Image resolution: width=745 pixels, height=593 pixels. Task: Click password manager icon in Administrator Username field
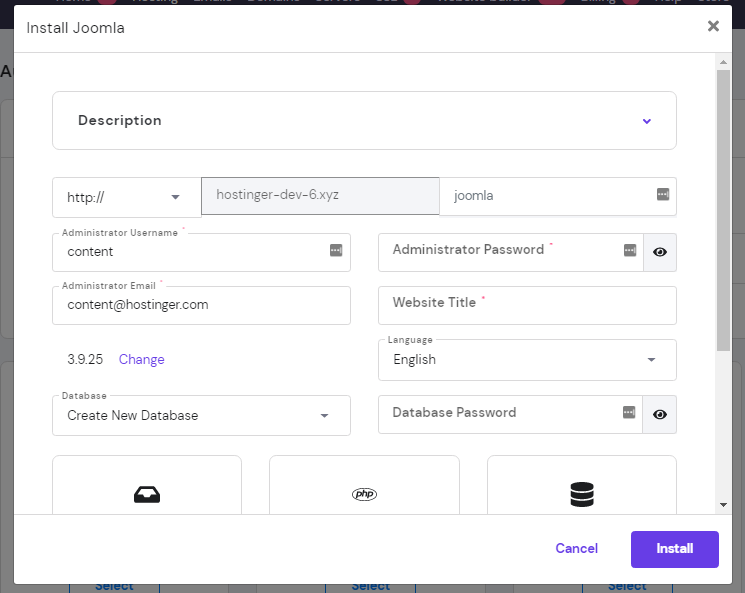click(x=336, y=250)
